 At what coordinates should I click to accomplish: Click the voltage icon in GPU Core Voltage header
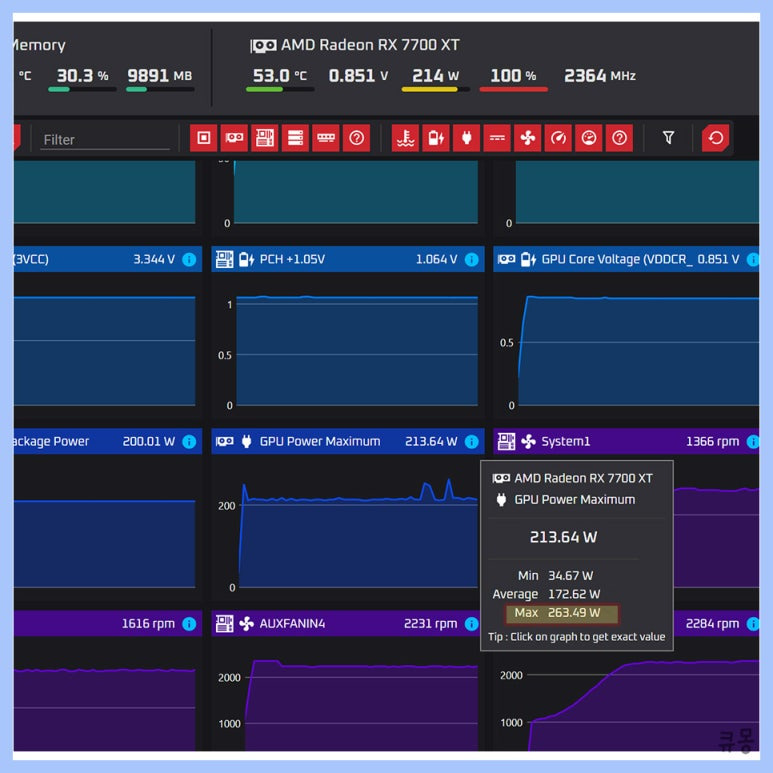point(528,259)
